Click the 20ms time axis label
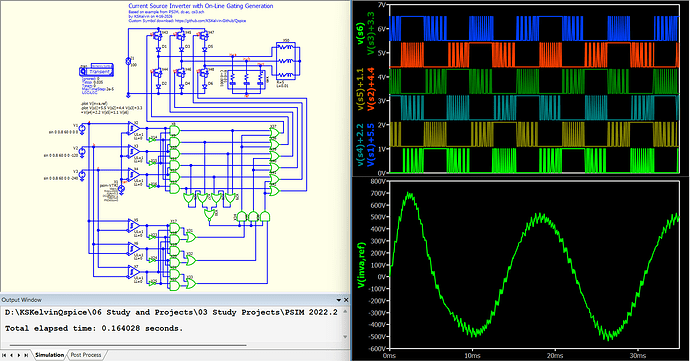 pyautogui.click(x=554, y=355)
